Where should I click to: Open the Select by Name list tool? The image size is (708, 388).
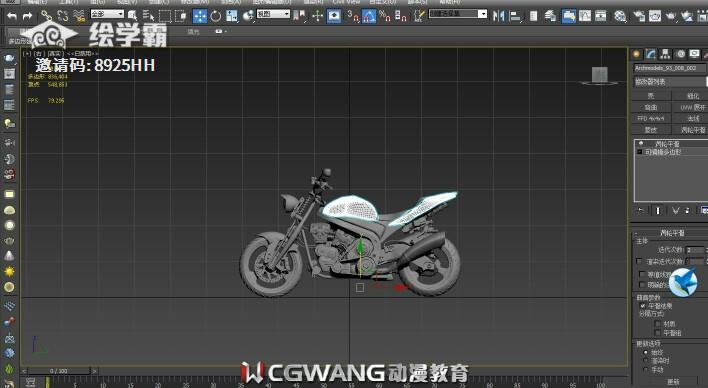point(149,16)
